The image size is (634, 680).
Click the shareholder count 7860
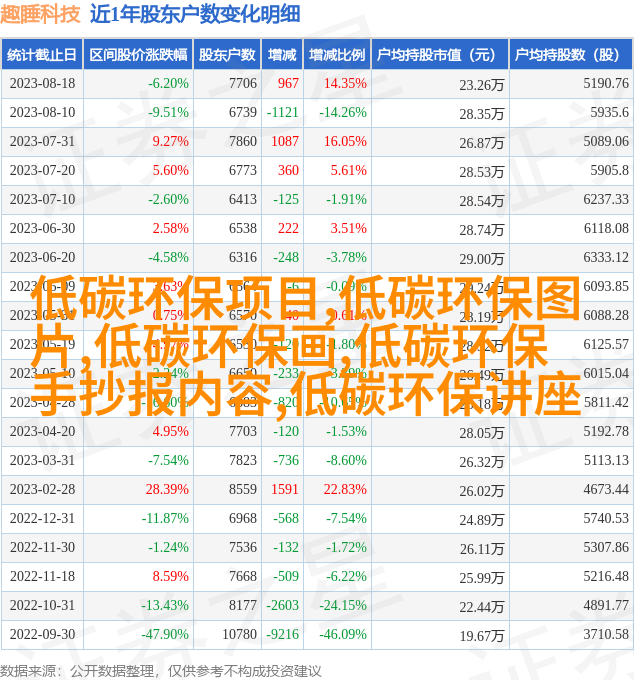pyautogui.click(x=243, y=141)
